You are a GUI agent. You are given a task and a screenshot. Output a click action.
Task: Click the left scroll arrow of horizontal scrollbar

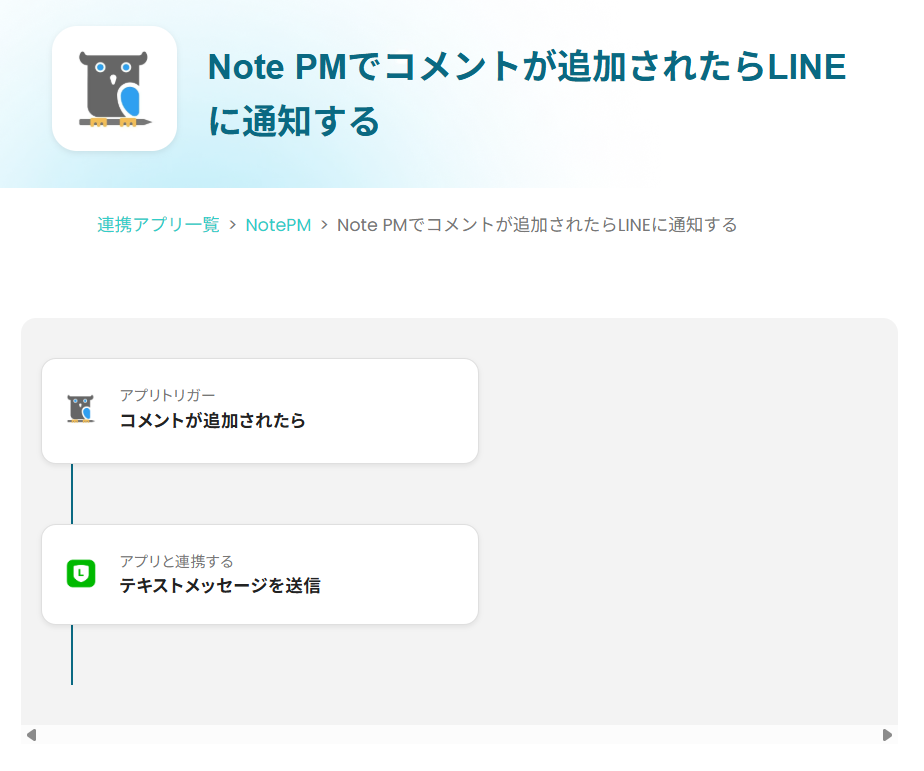32,735
